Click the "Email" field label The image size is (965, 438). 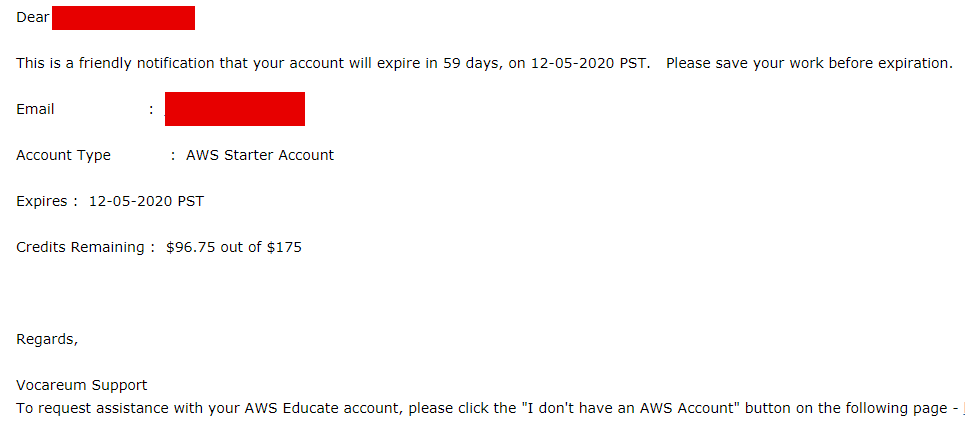tap(35, 110)
